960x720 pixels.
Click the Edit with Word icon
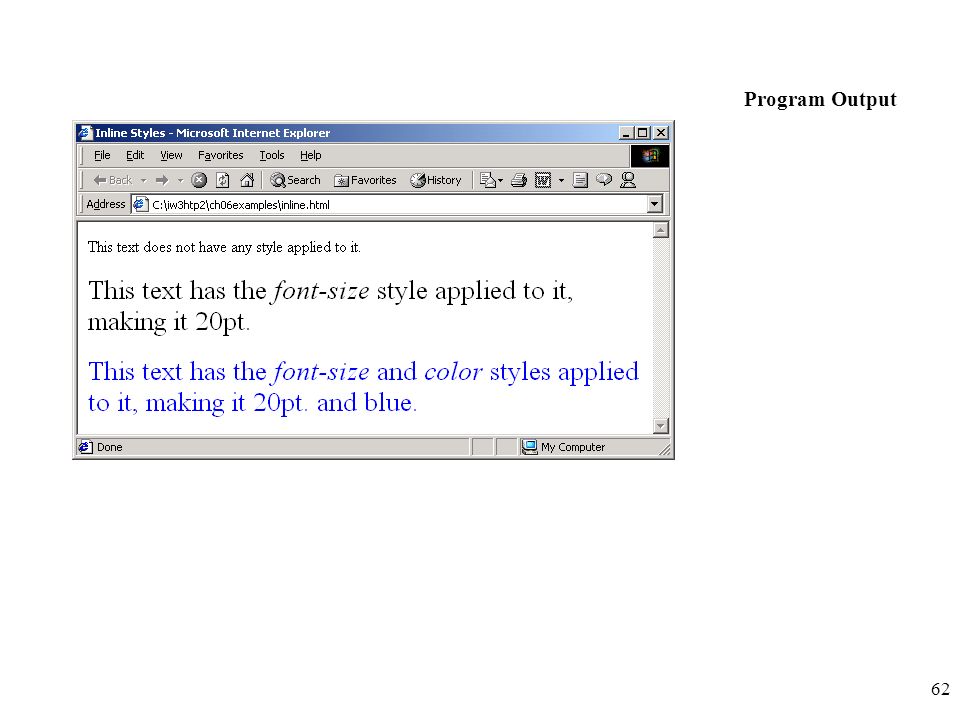pos(542,180)
